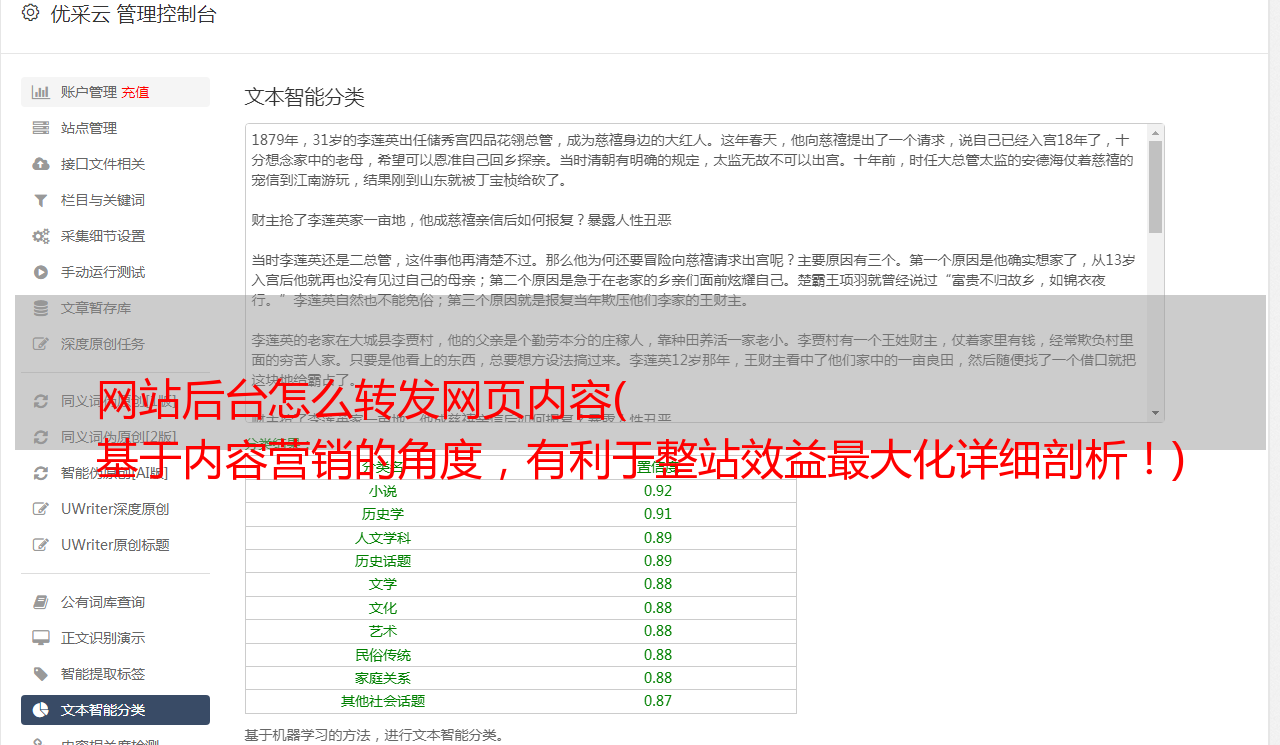1280x745 pixels.
Task: Click the 充值 link in the sidebar
Action: coord(135,92)
